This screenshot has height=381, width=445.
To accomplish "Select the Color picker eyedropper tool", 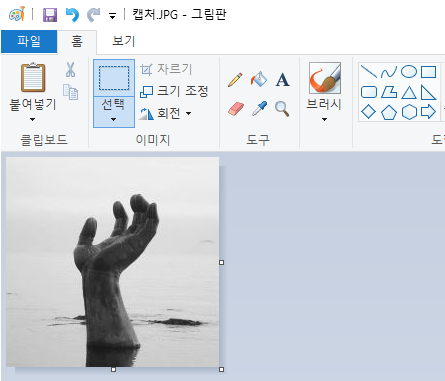I will [x=259, y=109].
